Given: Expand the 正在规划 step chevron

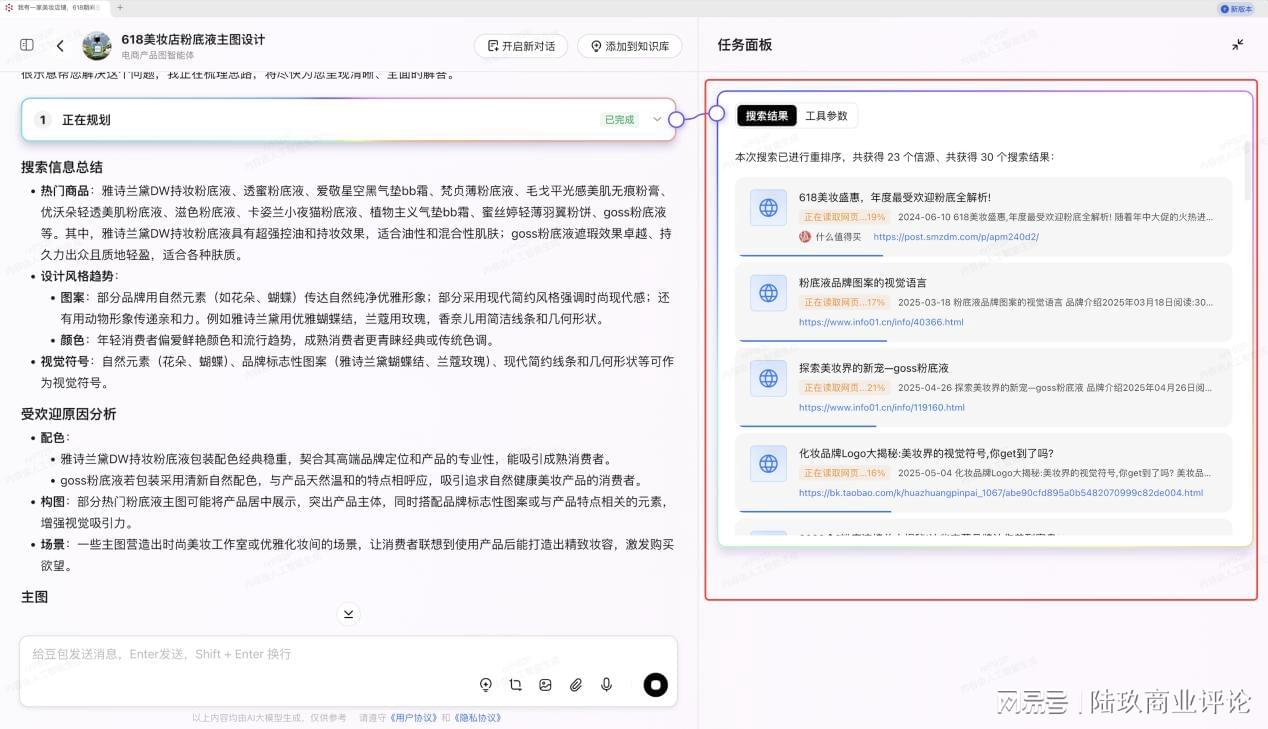Looking at the screenshot, I should coord(657,120).
